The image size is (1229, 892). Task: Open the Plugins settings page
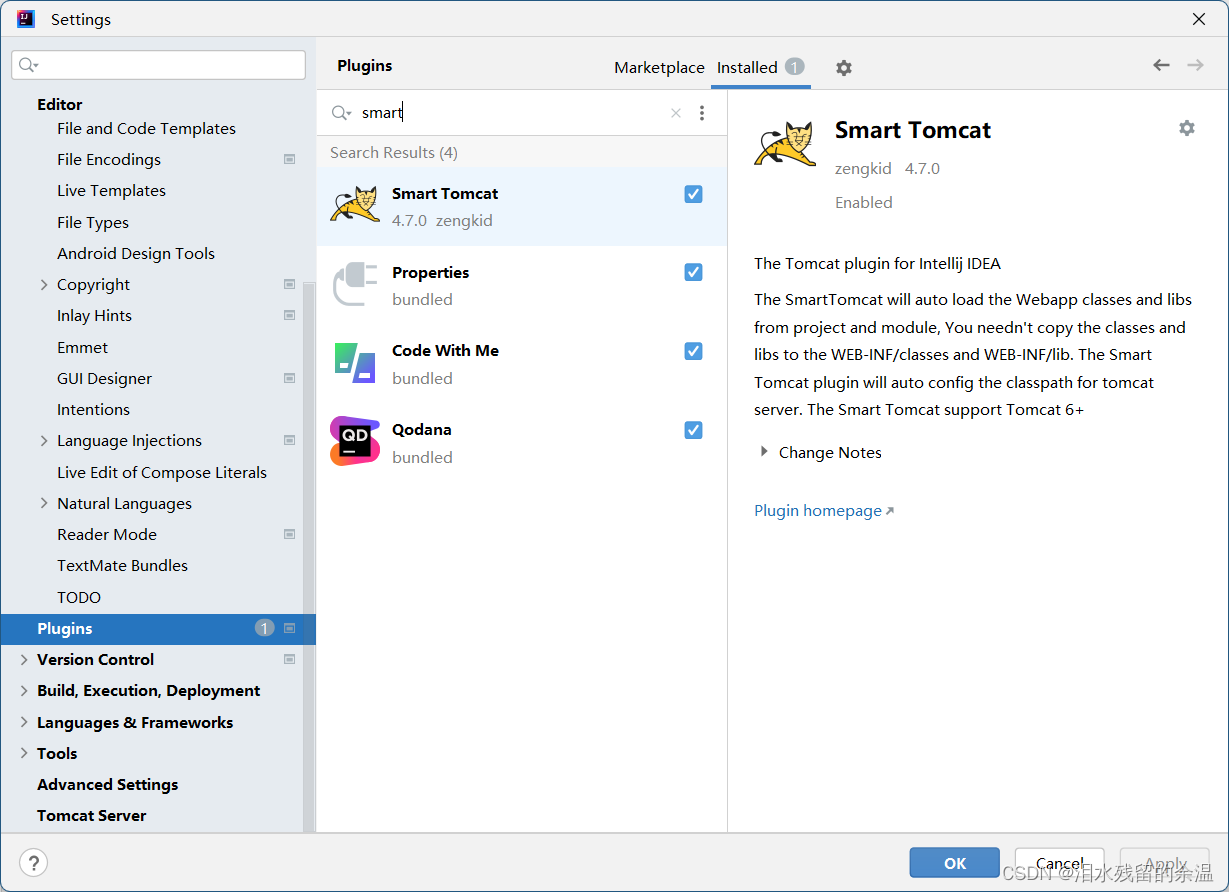(x=158, y=629)
